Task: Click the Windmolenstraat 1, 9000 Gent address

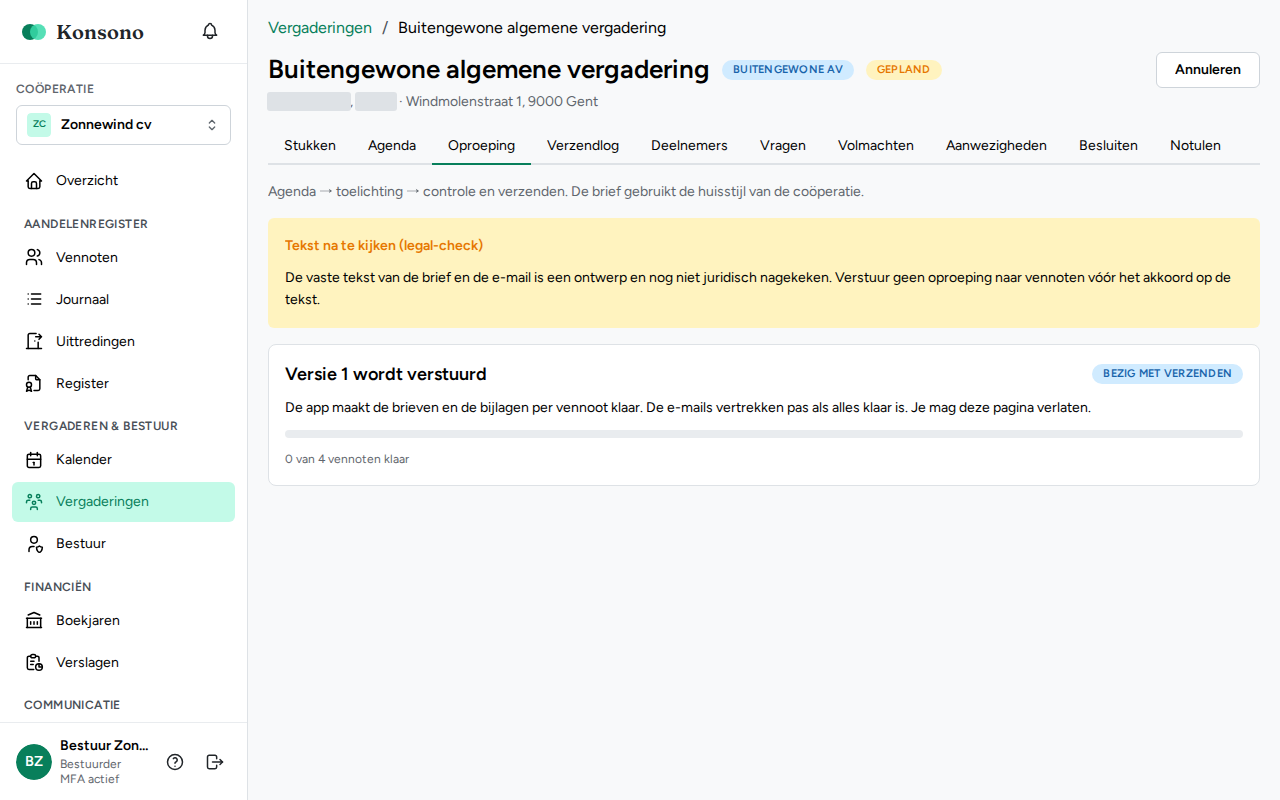Action: point(502,102)
